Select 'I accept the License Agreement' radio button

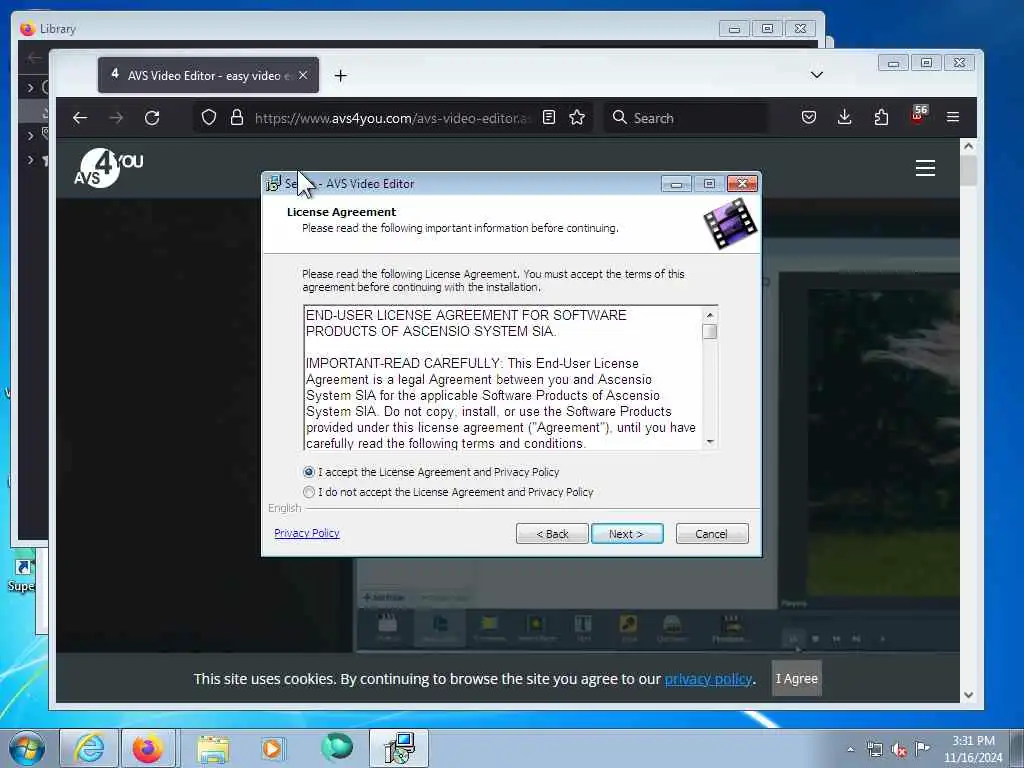309,472
